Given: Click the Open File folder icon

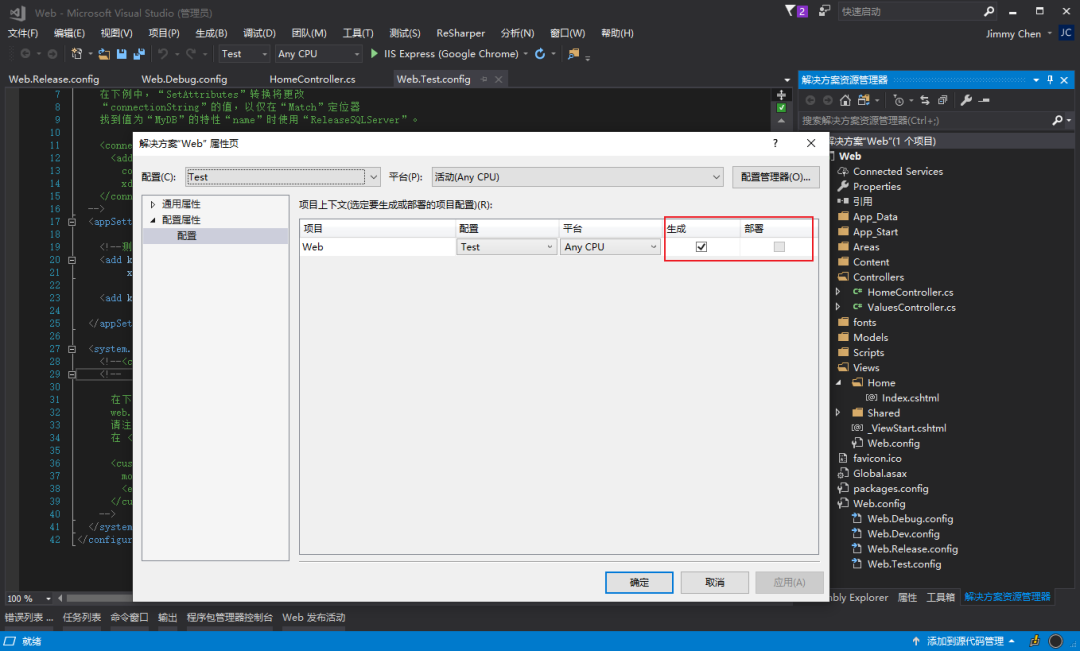Looking at the screenshot, I should [104, 54].
